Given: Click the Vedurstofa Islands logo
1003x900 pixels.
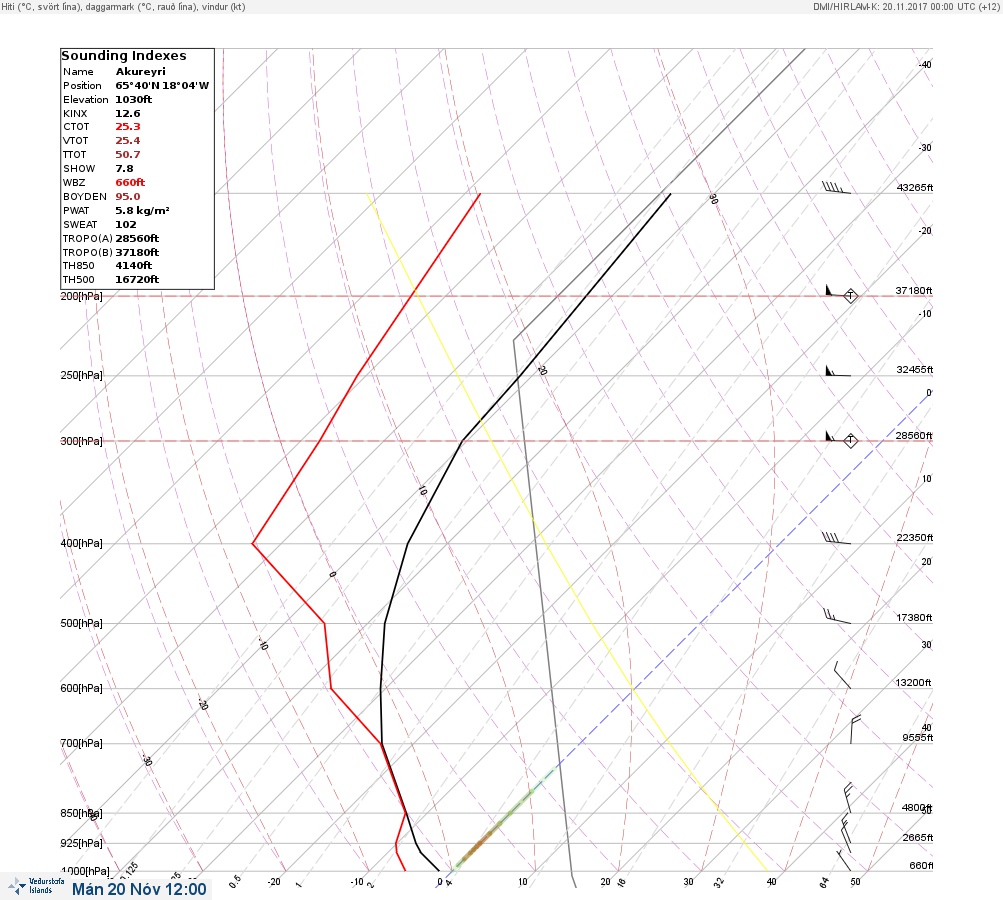Looking at the screenshot, I should click(x=36, y=886).
